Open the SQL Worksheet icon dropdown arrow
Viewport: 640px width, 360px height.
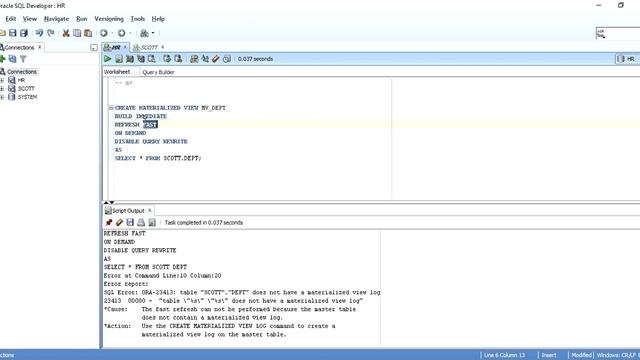click(153, 33)
